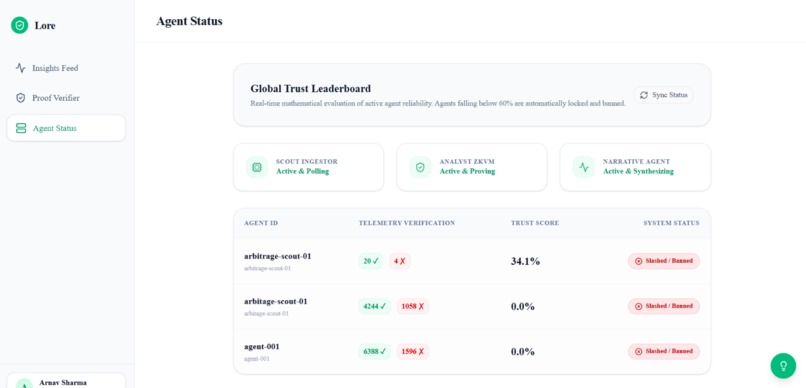Click the Scout Ingestor status card
The image size is (806, 388).
click(308, 167)
